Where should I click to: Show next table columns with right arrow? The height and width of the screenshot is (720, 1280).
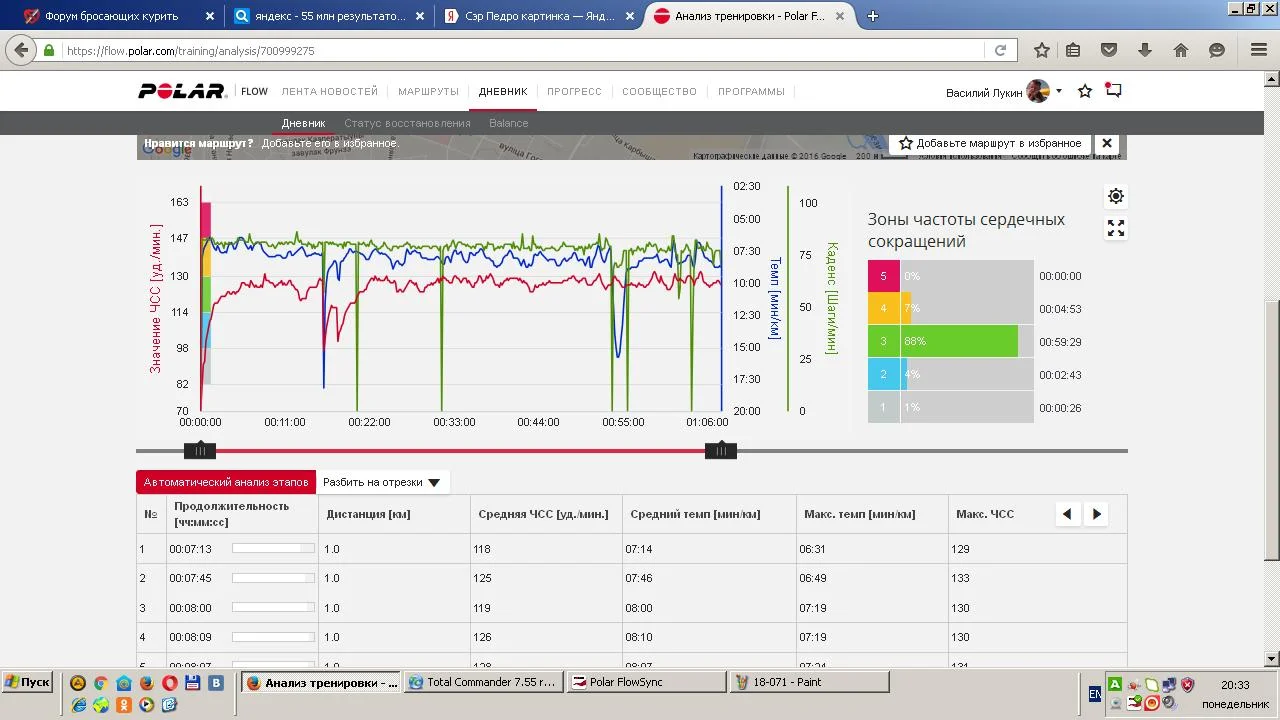1097,514
